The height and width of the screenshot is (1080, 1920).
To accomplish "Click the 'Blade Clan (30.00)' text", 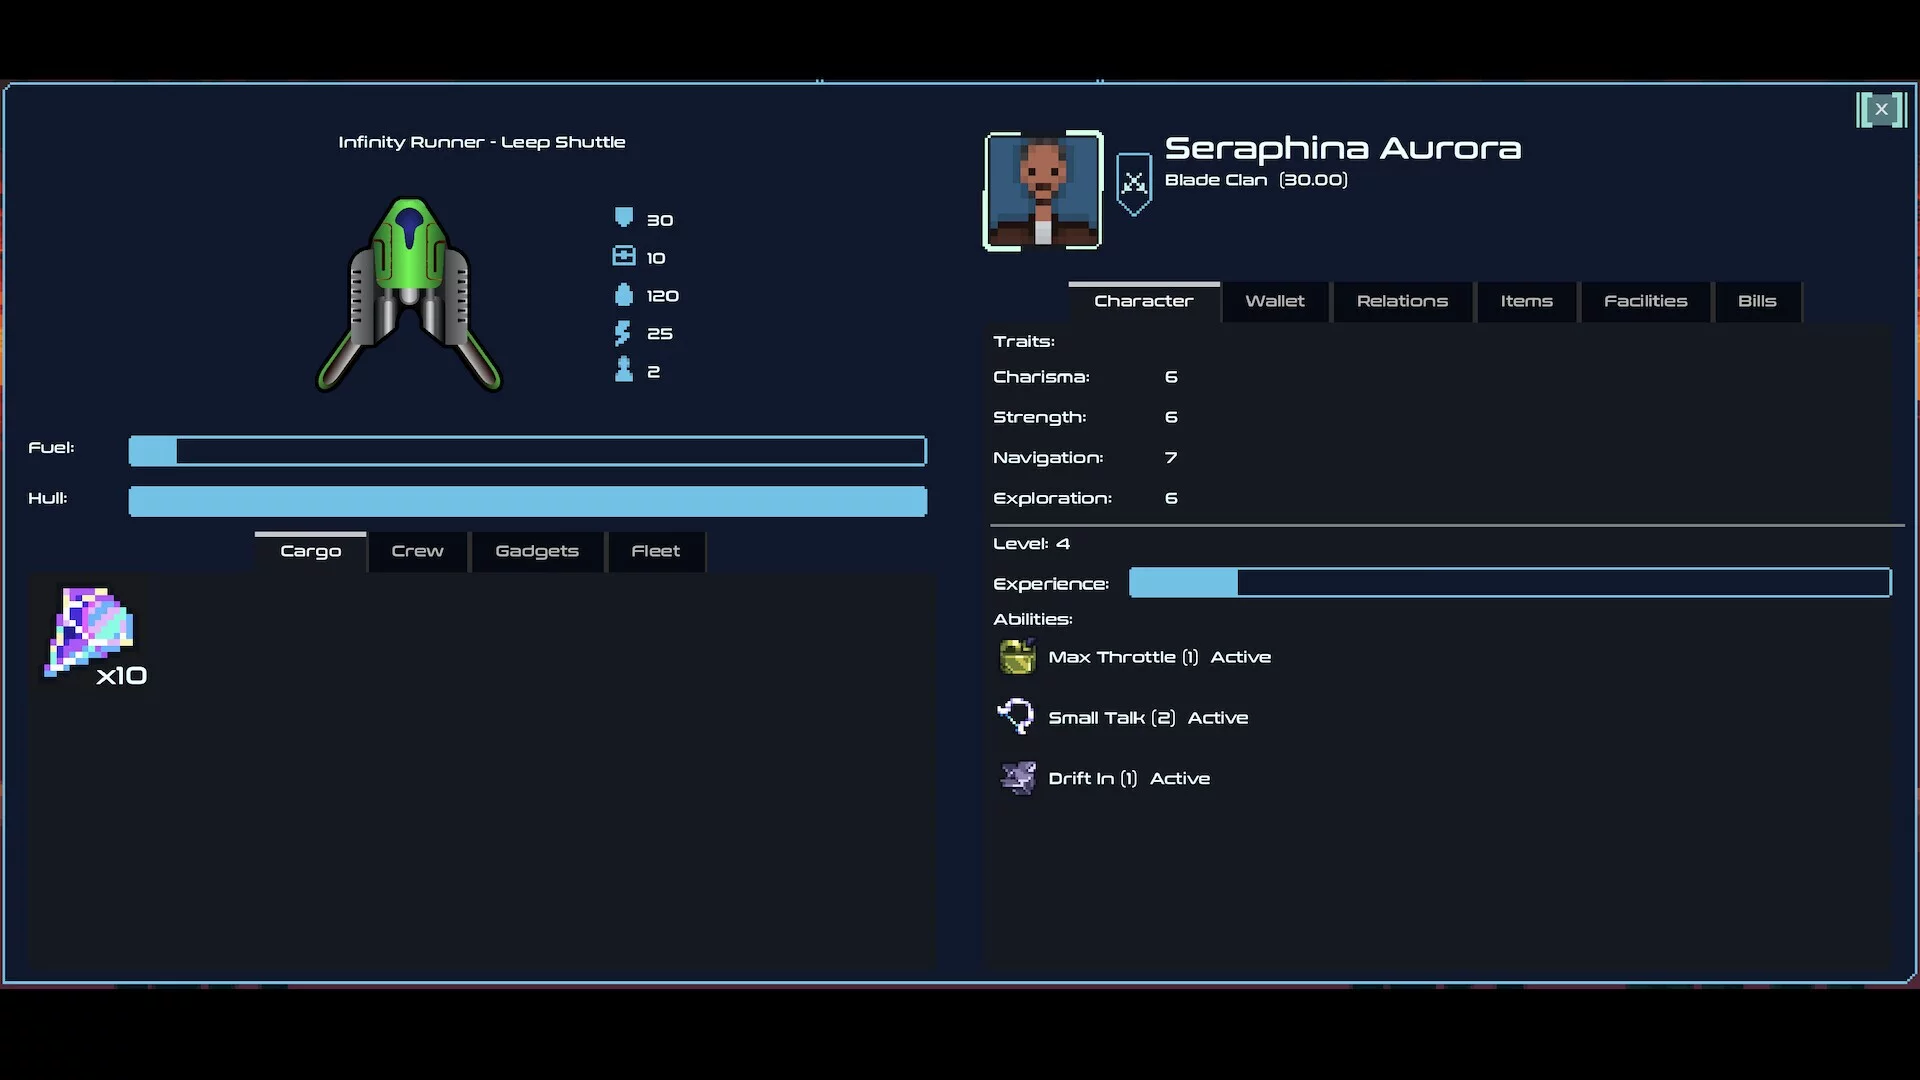I will tap(1256, 180).
